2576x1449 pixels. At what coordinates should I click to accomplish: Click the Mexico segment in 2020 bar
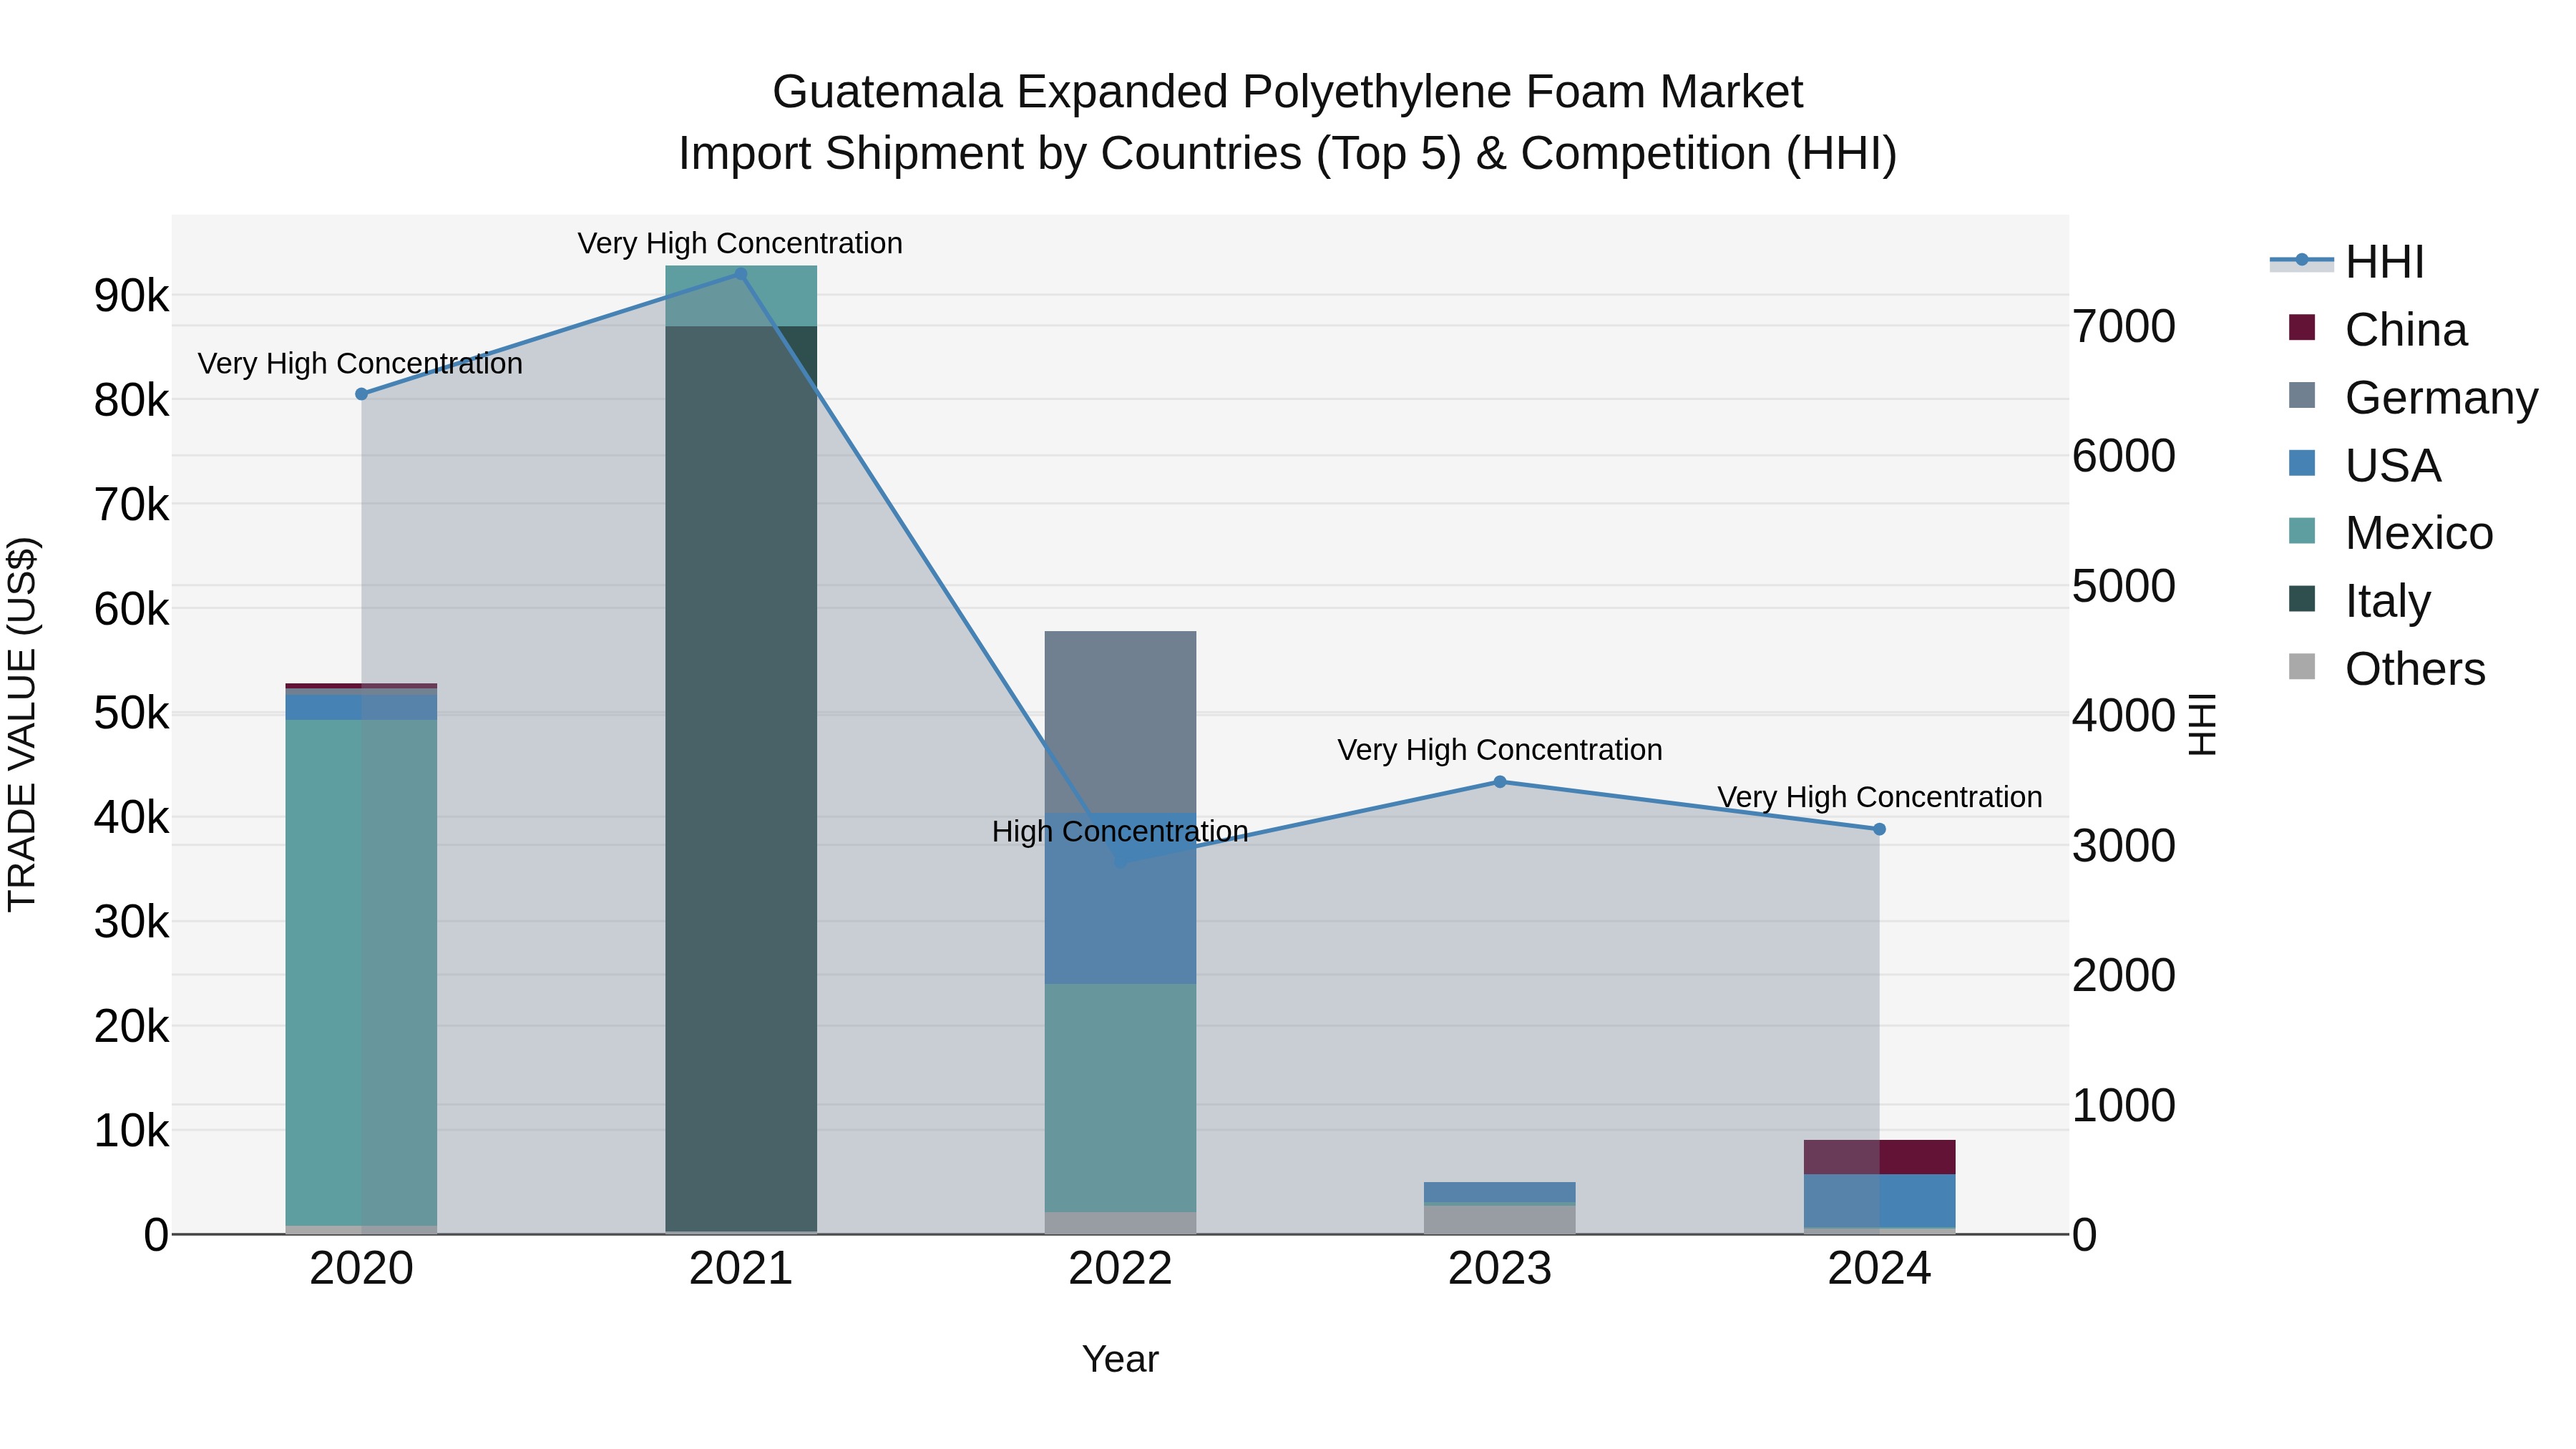[361, 972]
